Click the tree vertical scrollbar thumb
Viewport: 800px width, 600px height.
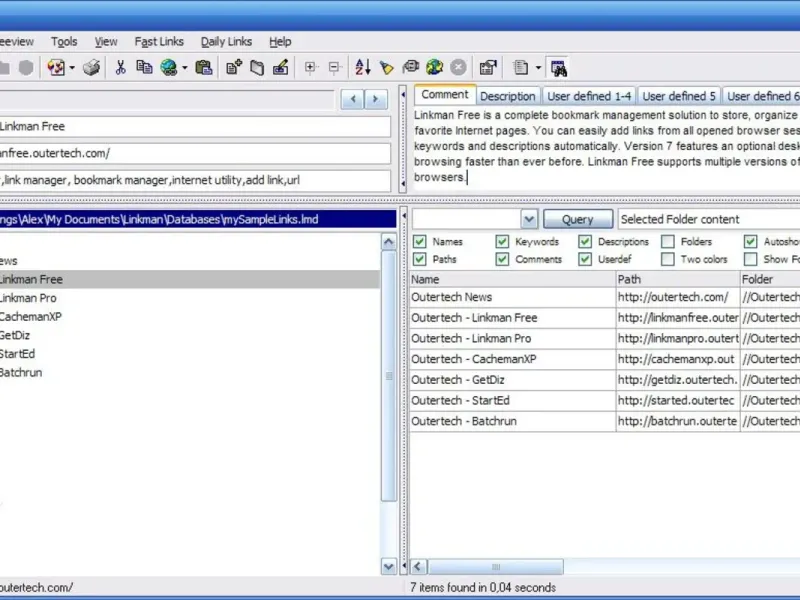pos(389,376)
